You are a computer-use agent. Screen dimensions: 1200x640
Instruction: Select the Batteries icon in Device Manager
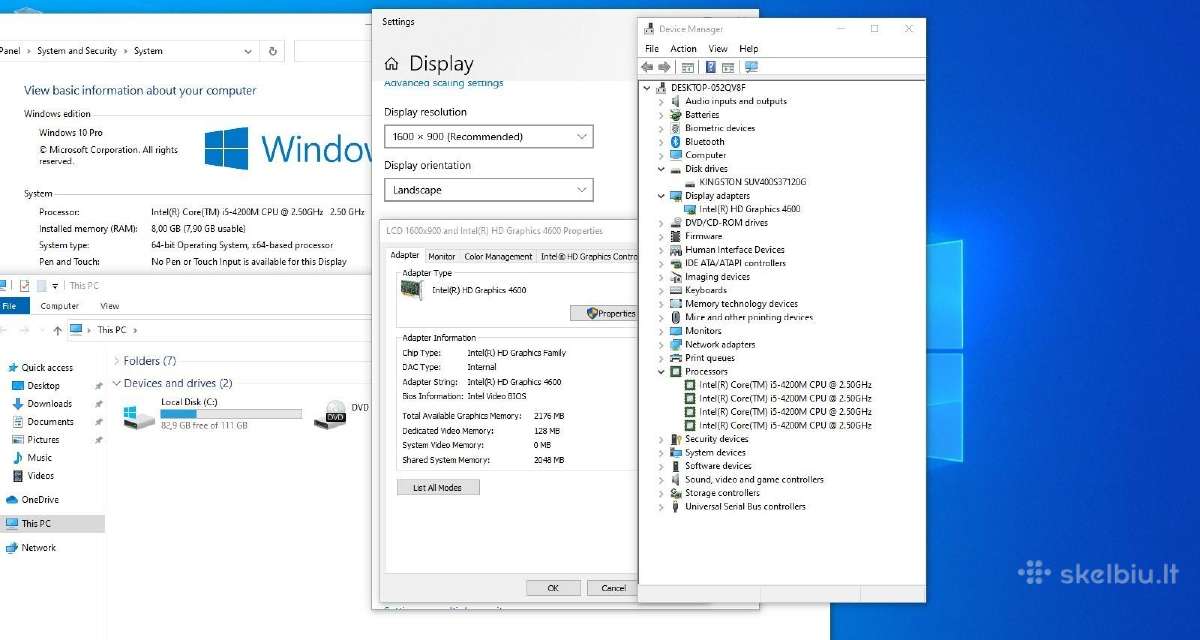pos(676,115)
